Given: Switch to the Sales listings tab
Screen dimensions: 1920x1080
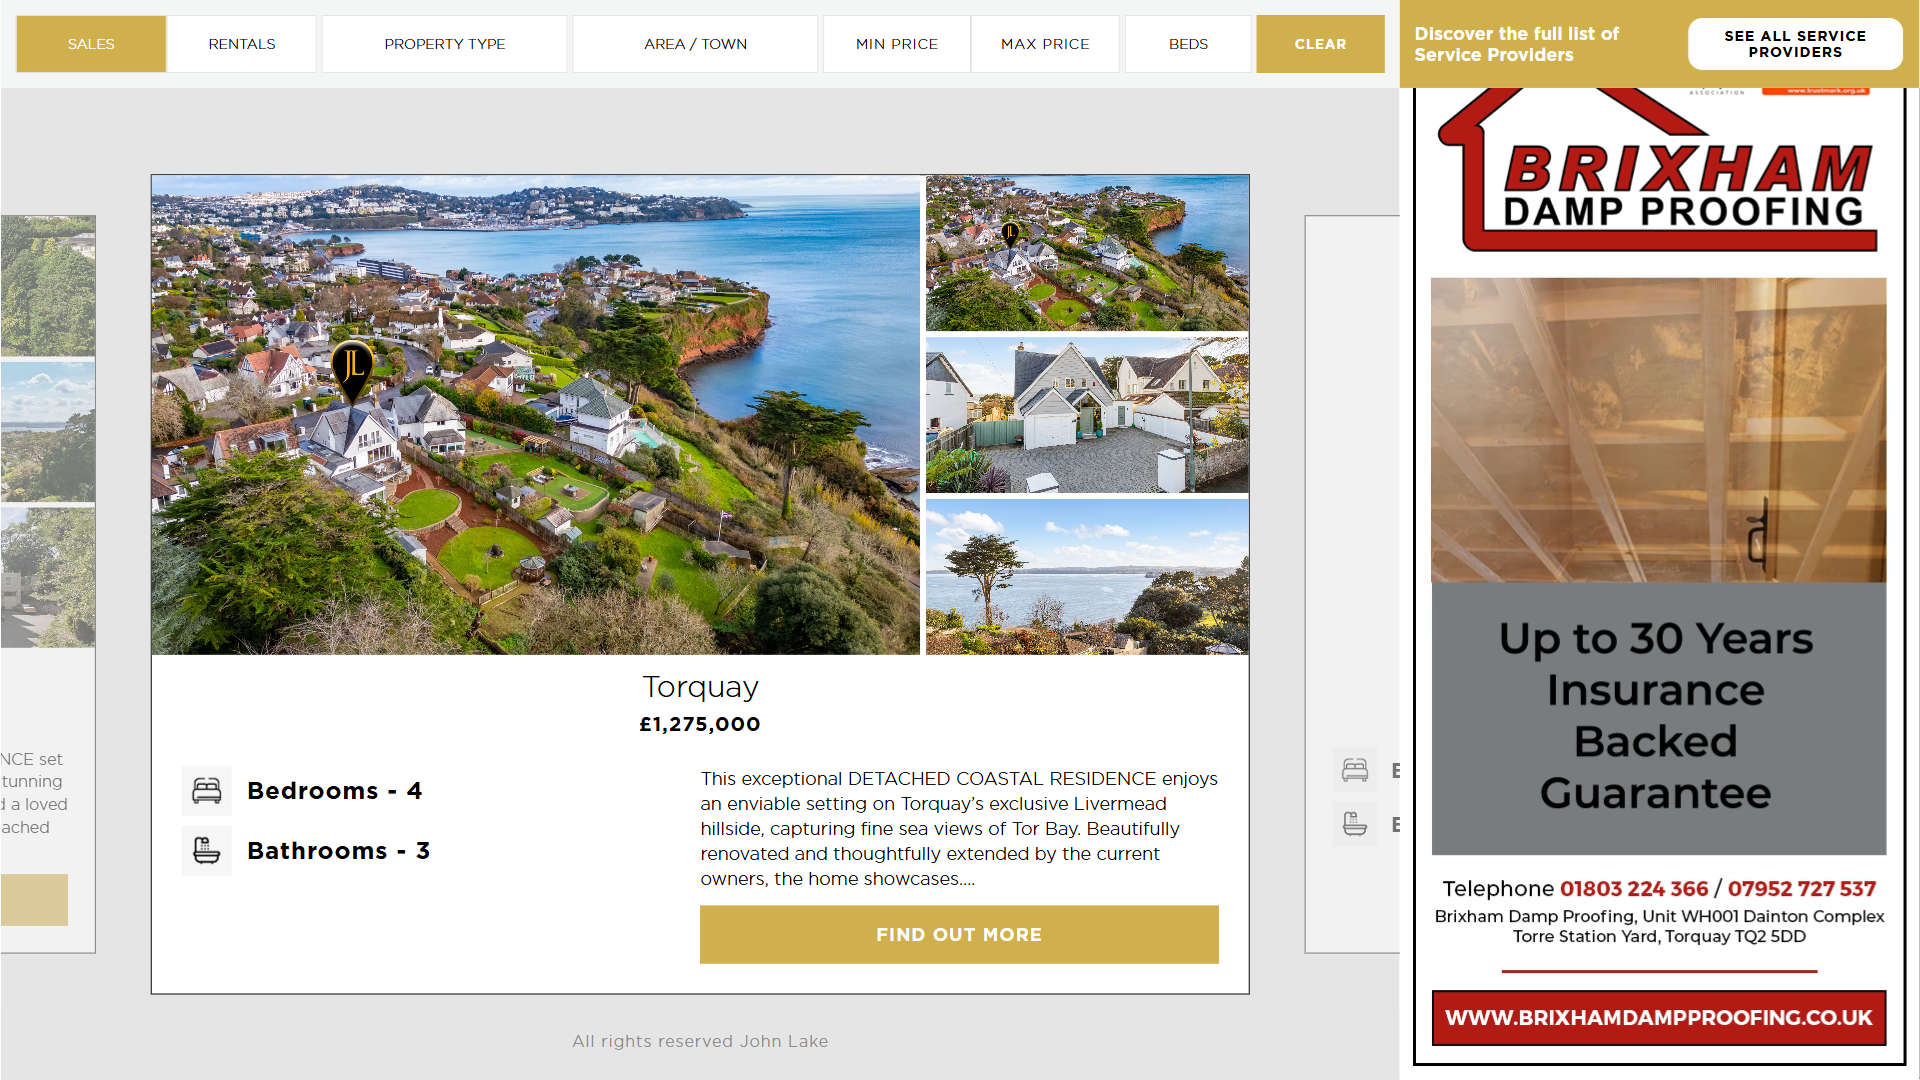Looking at the screenshot, I should (x=91, y=44).
